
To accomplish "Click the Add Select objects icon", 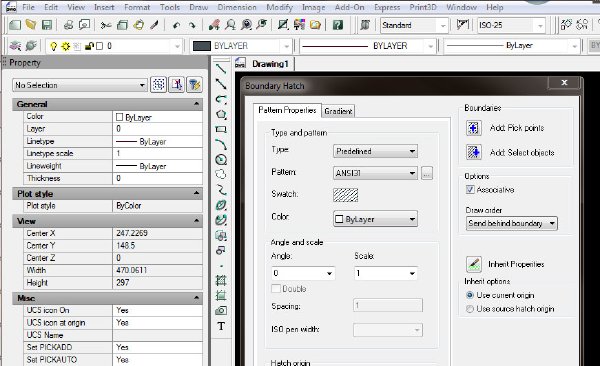I will tap(473, 152).
